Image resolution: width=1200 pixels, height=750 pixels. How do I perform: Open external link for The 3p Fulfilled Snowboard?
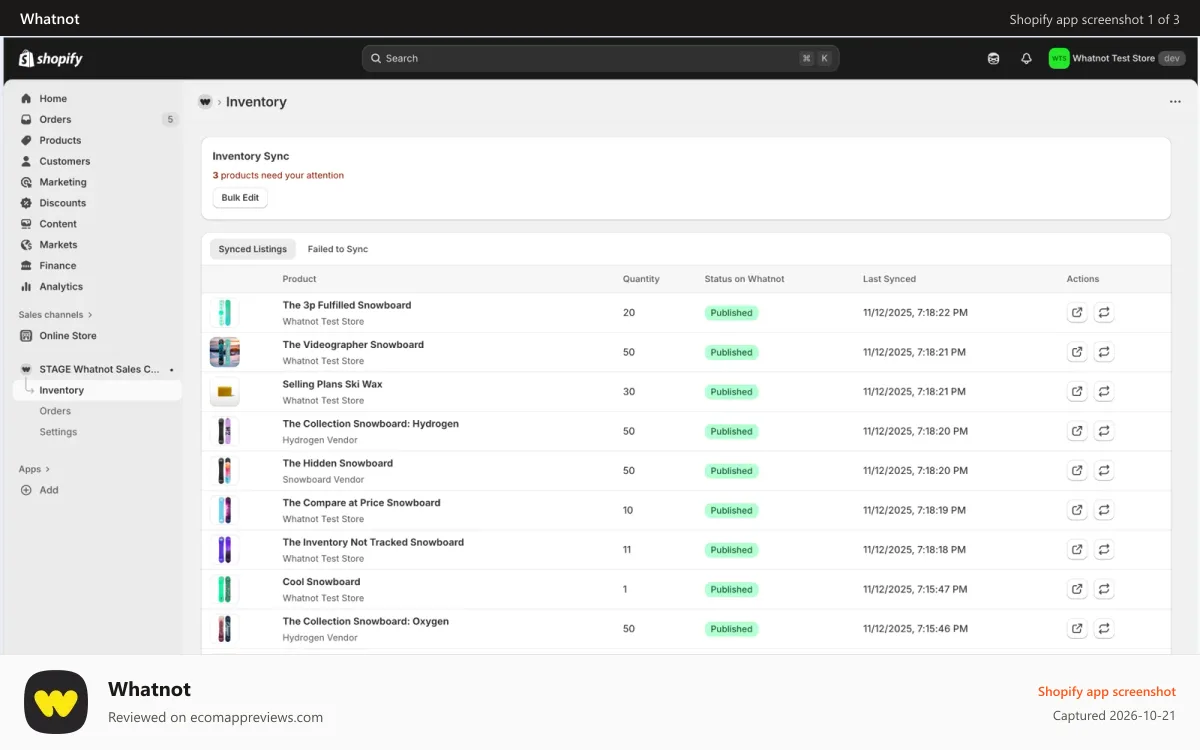click(1077, 313)
